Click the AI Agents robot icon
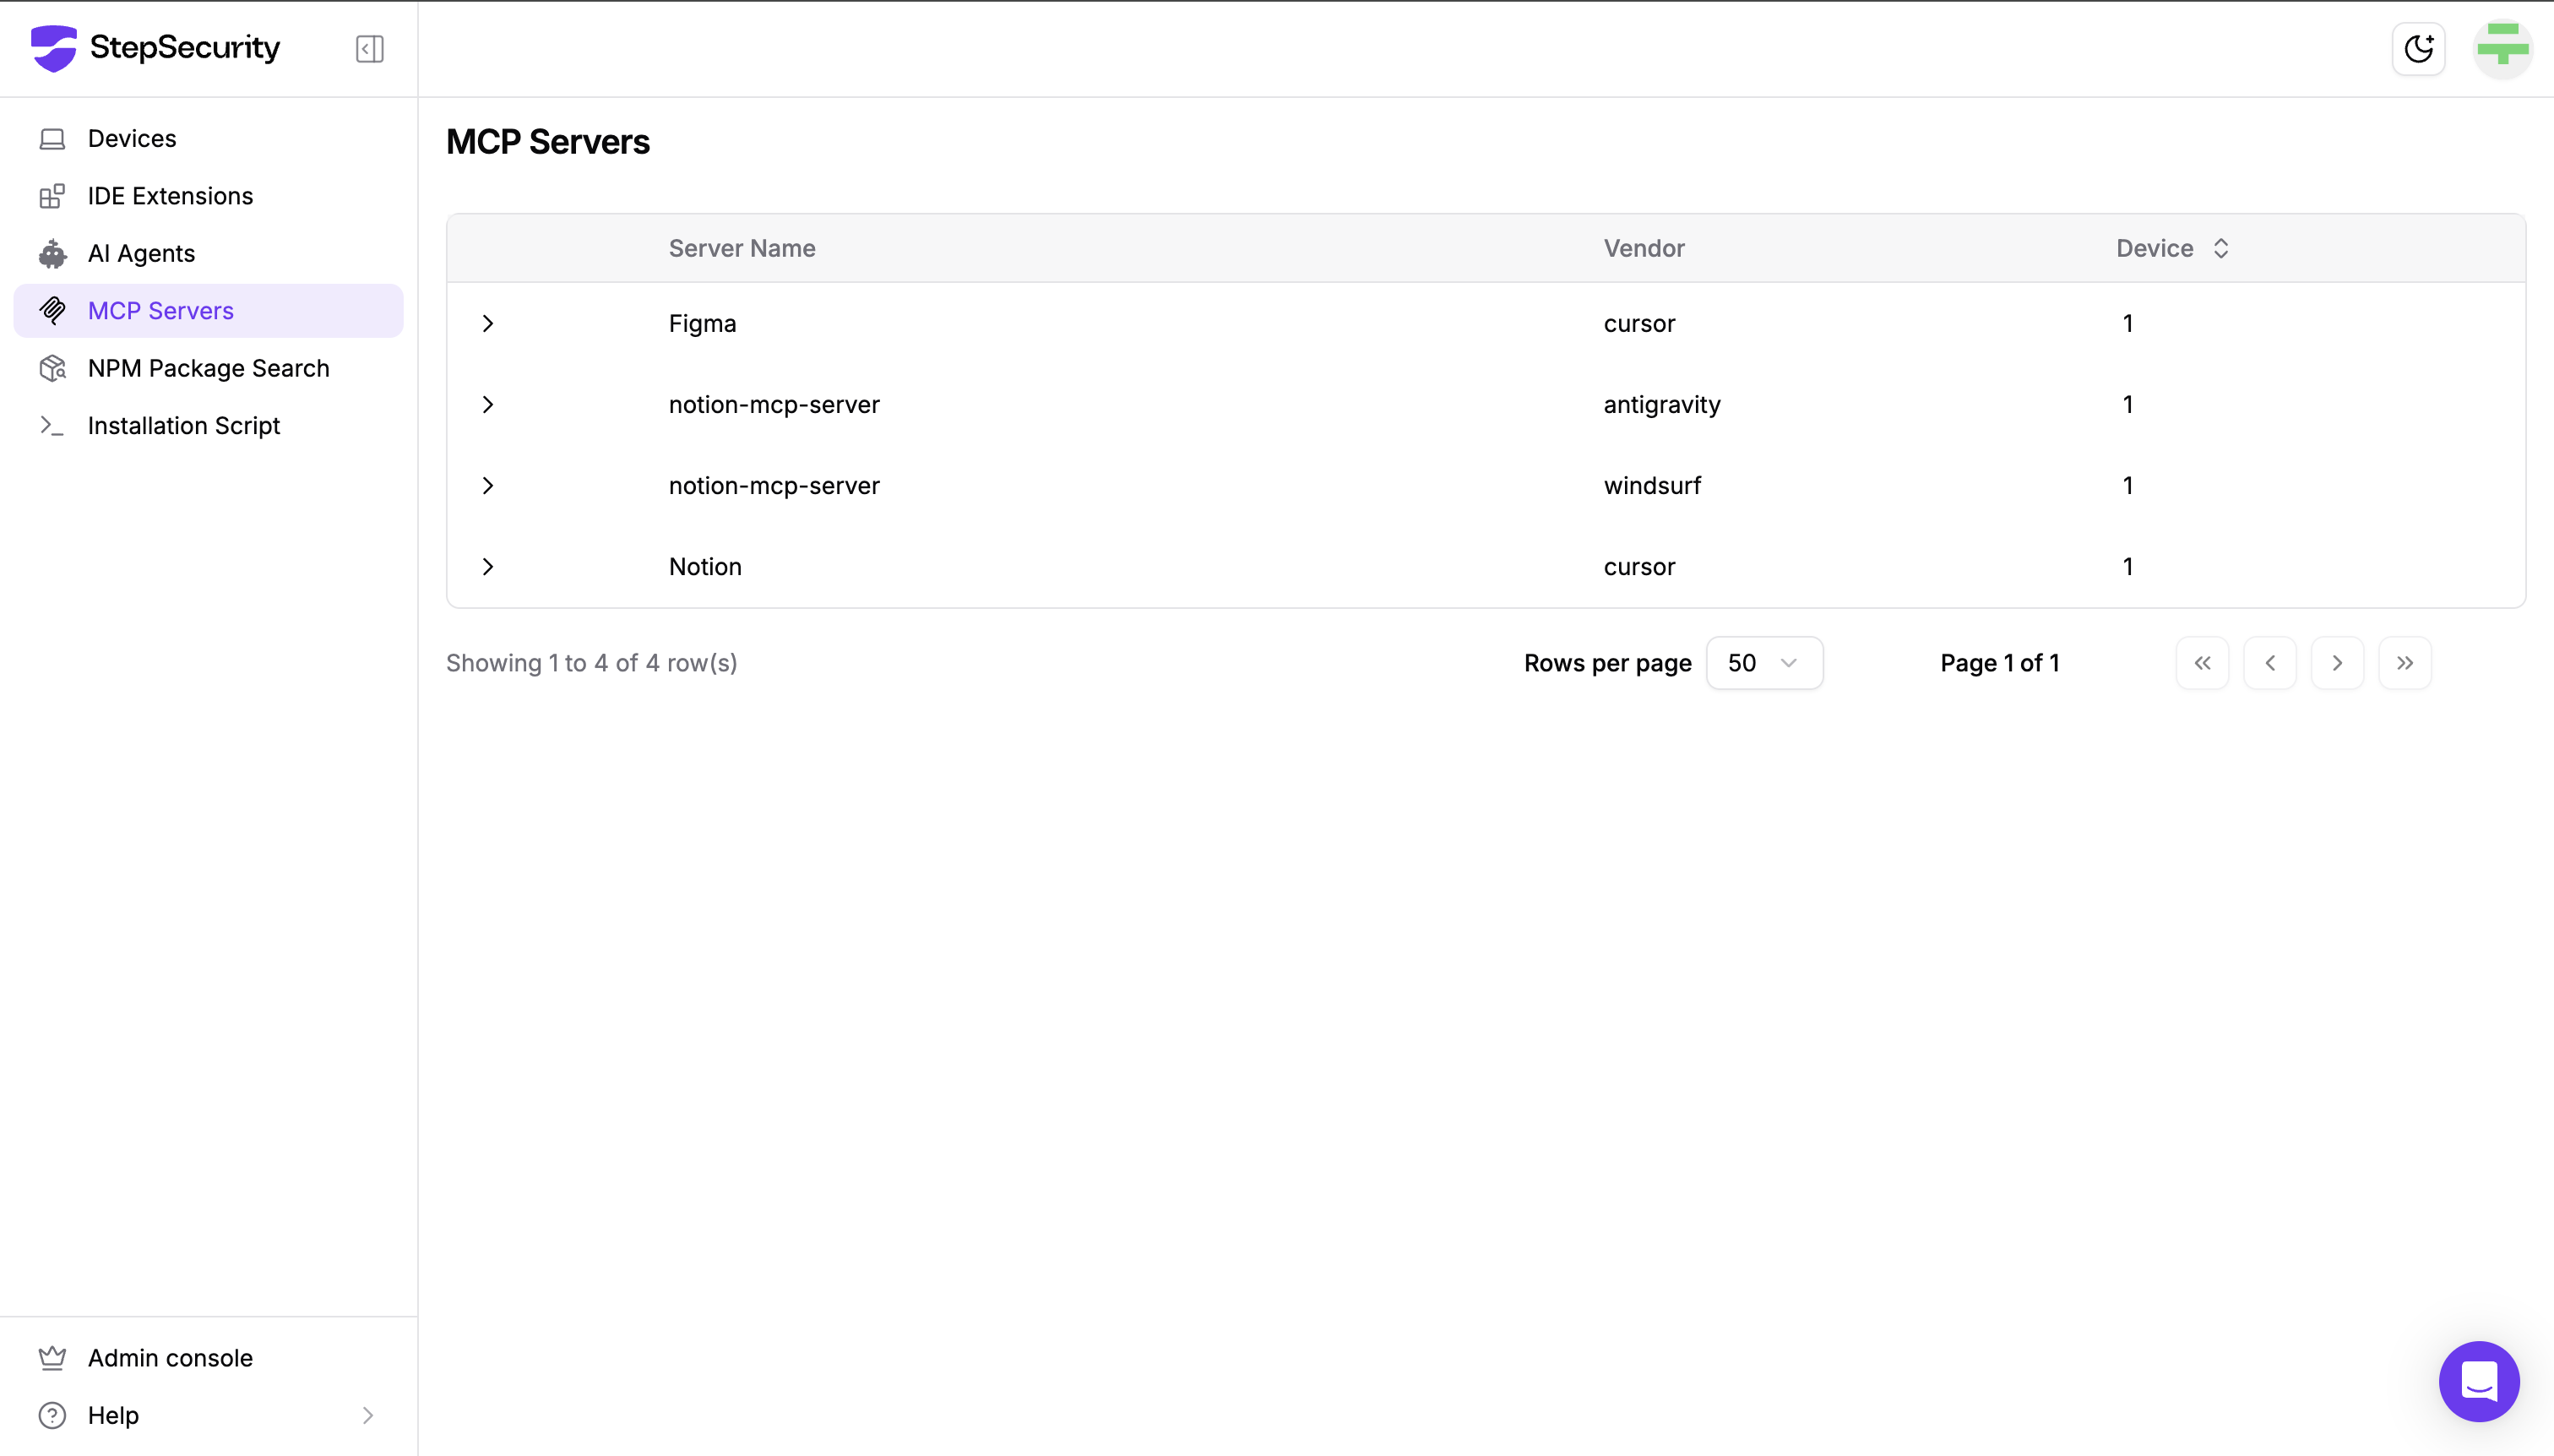 pyautogui.click(x=52, y=254)
